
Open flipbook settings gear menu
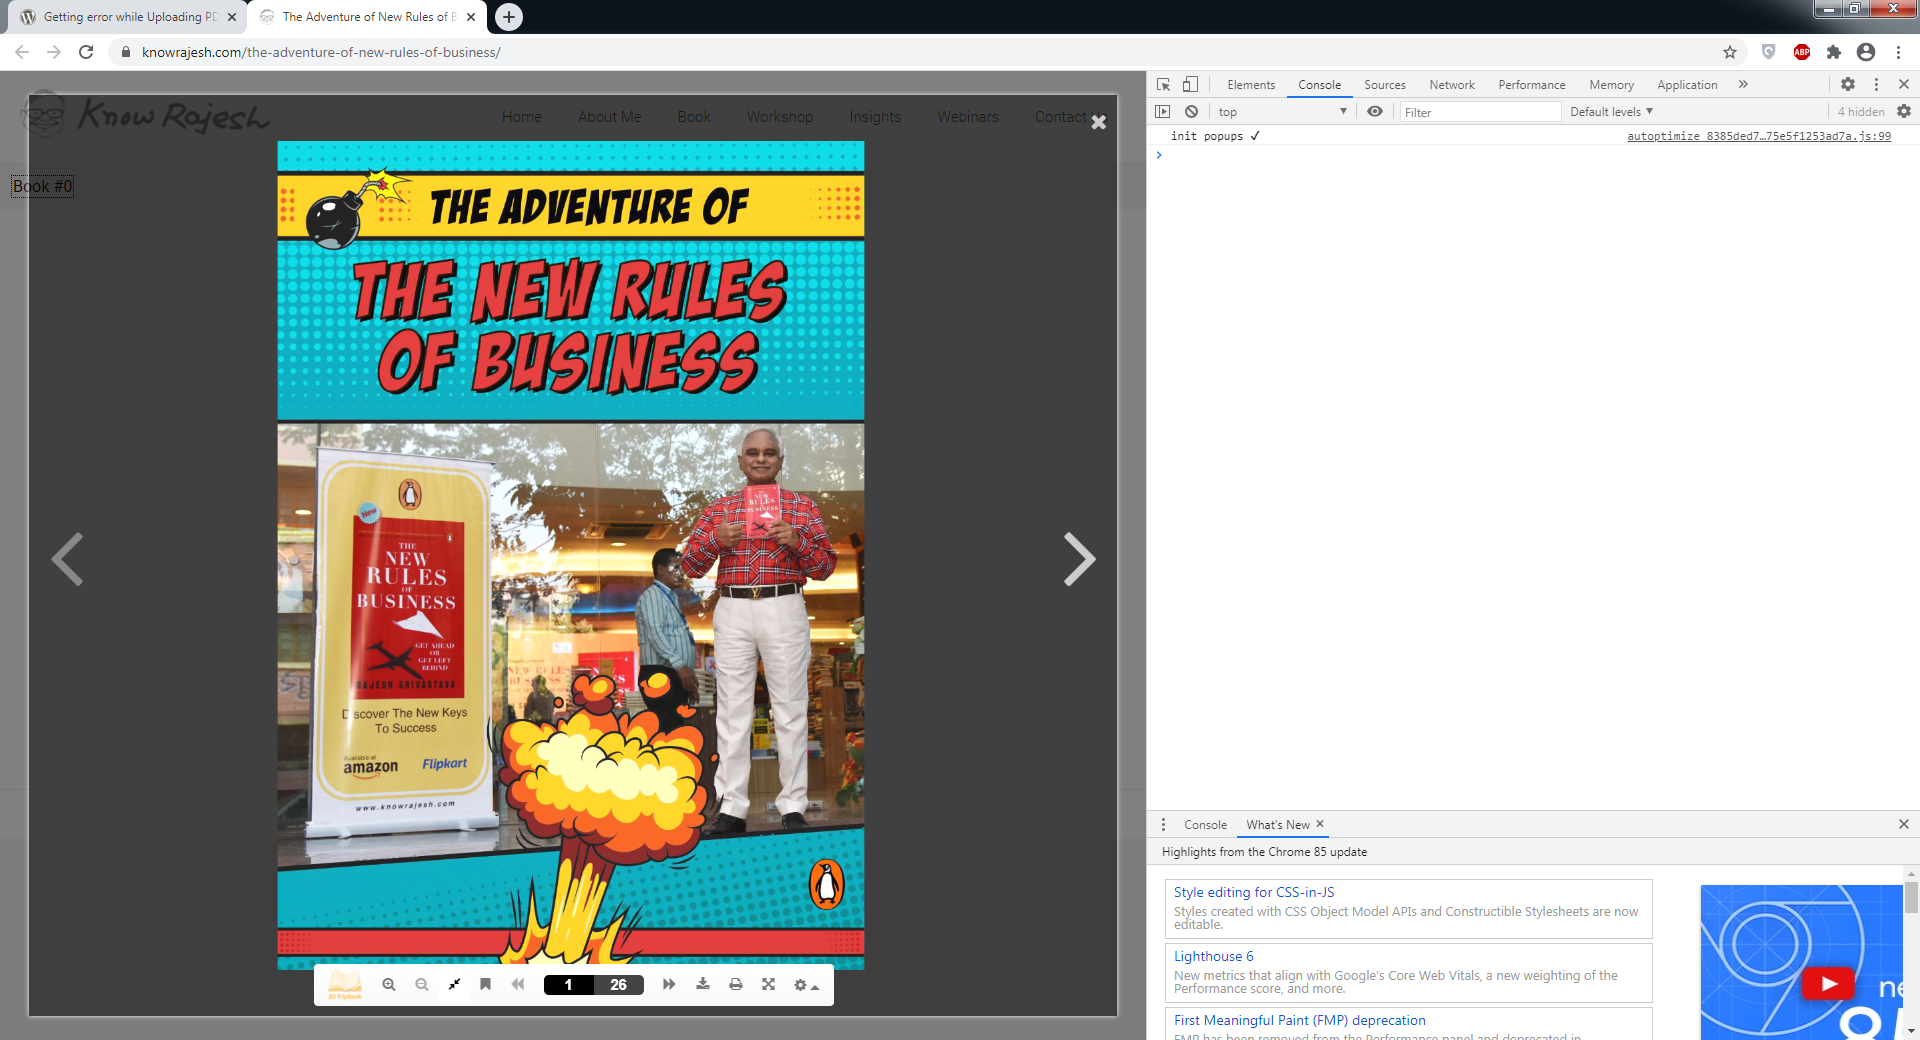point(806,985)
